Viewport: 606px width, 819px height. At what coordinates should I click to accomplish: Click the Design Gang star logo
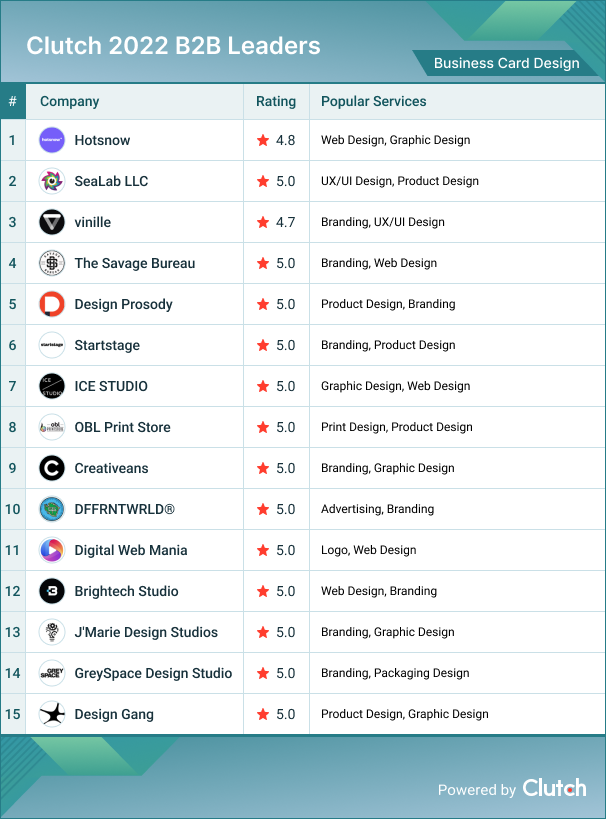52,714
